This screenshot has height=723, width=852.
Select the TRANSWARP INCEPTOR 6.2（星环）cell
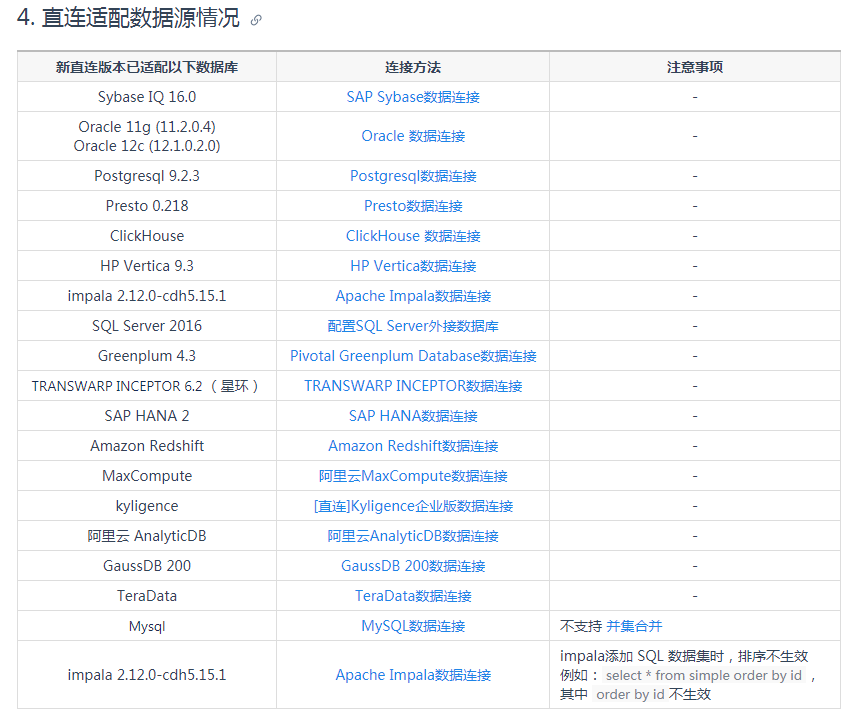coord(147,386)
